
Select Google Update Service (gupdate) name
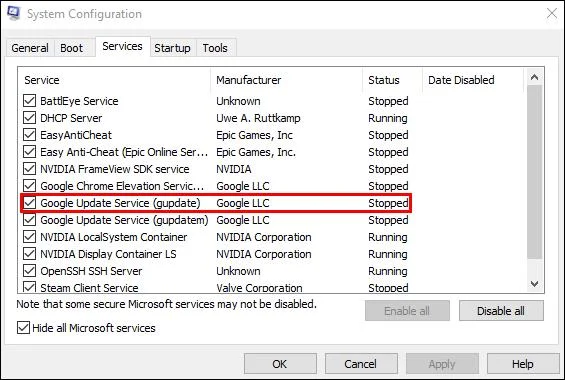pyautogui.click(x=120, y=203)
